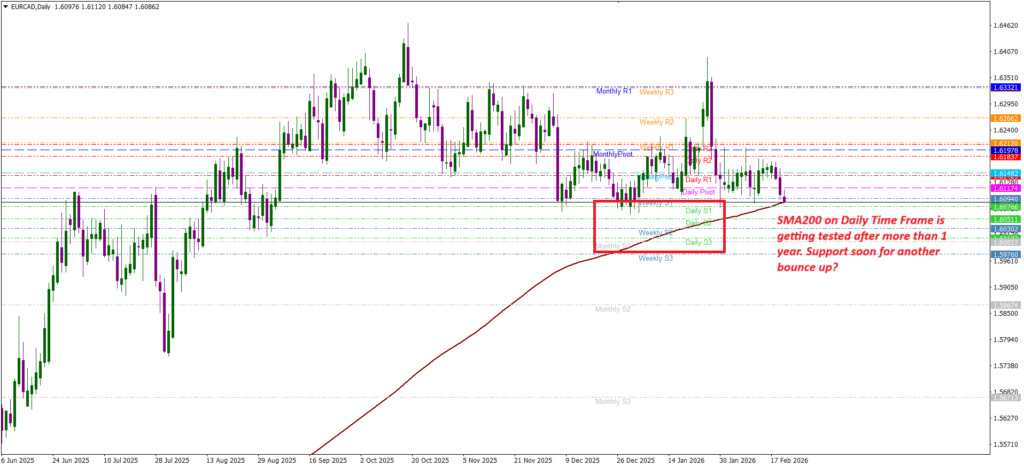
Task: Click the triangle arrow beside EURCAD,Daily
Action: (x=6, y=7)
